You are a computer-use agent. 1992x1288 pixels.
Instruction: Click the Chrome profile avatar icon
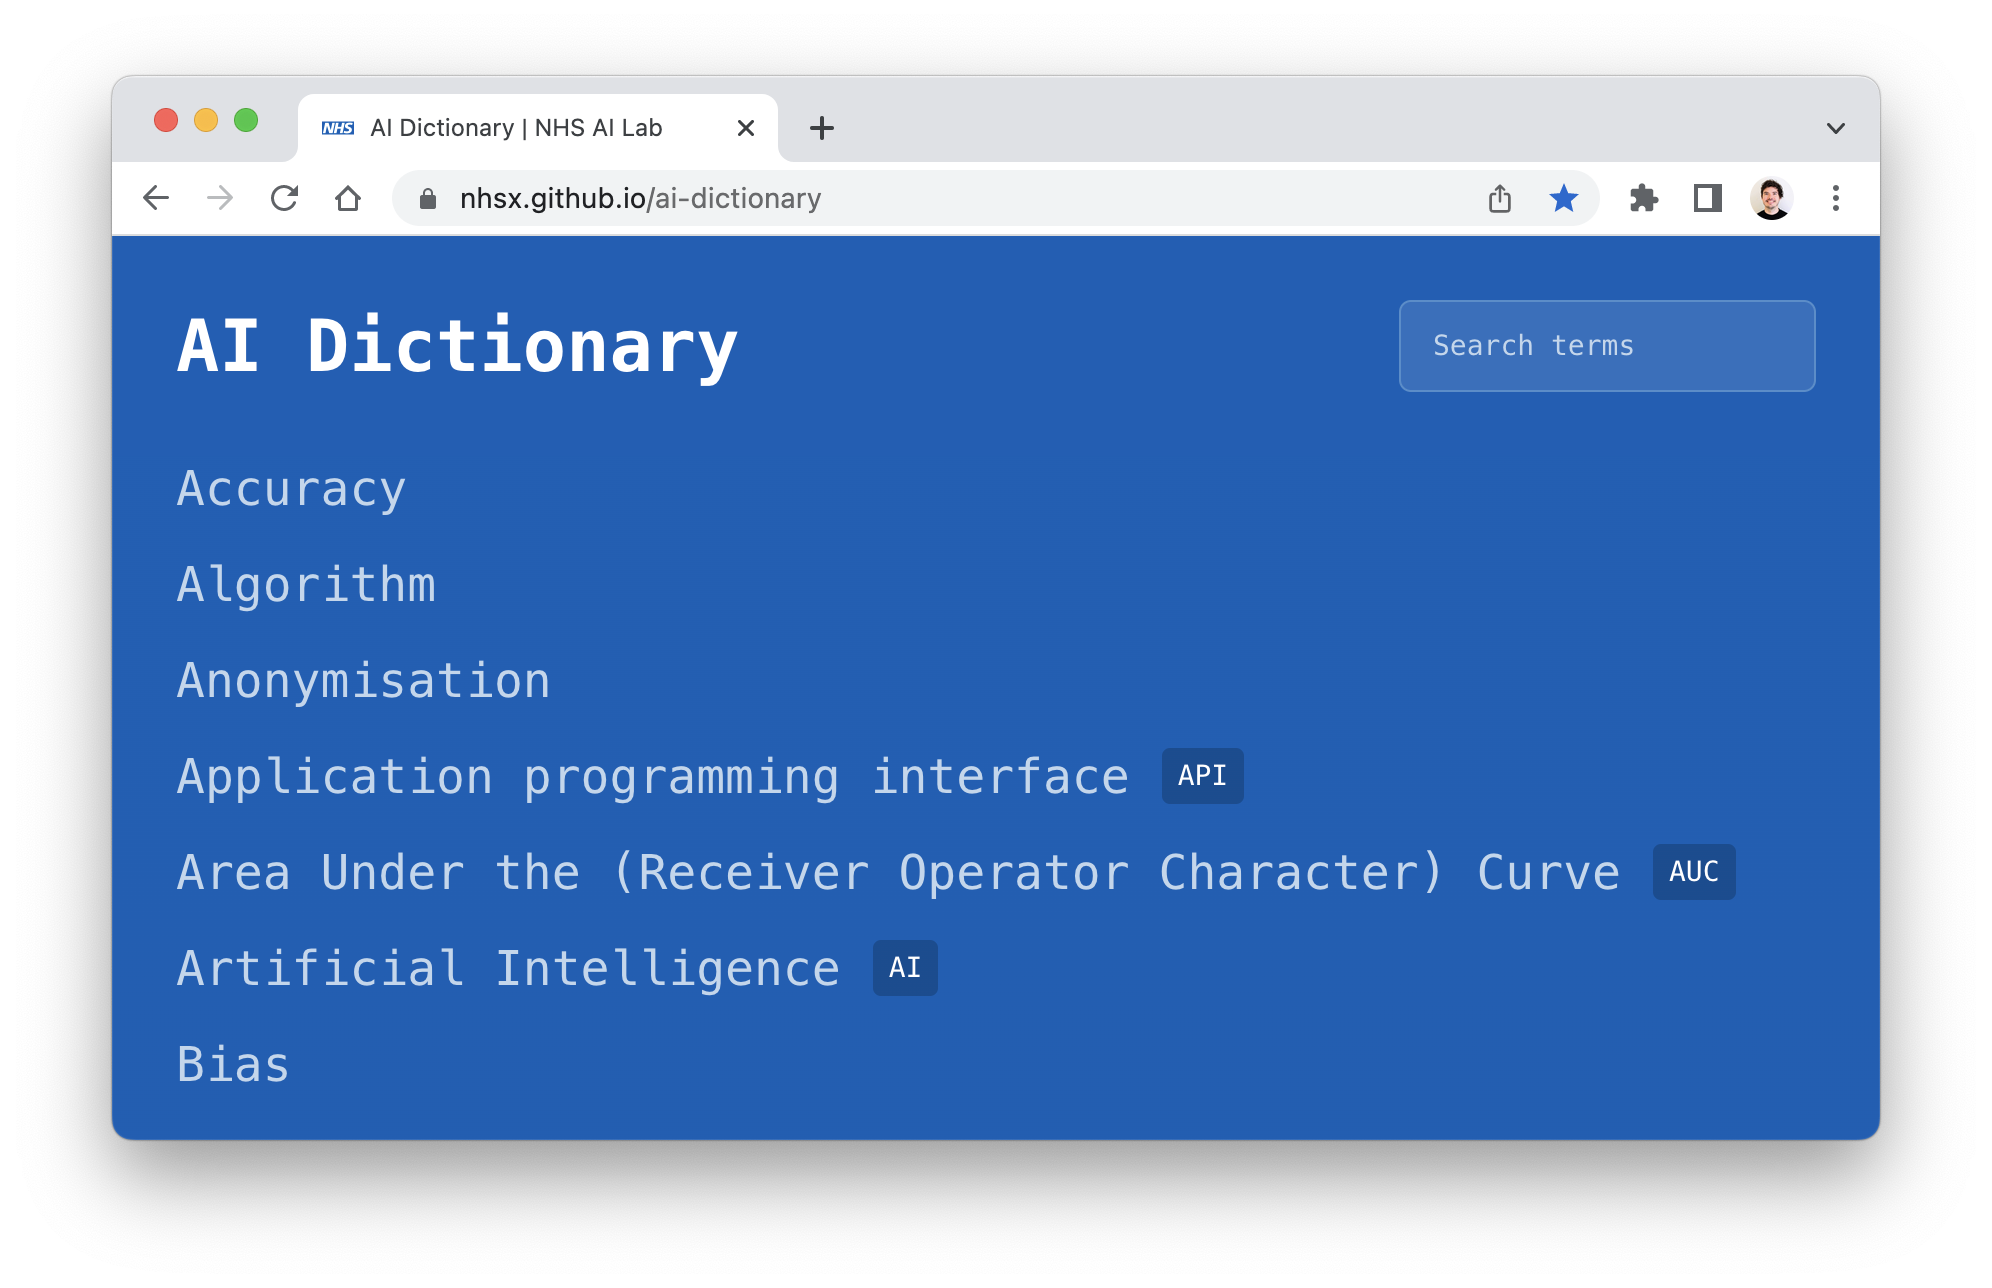pos(1770,200)
